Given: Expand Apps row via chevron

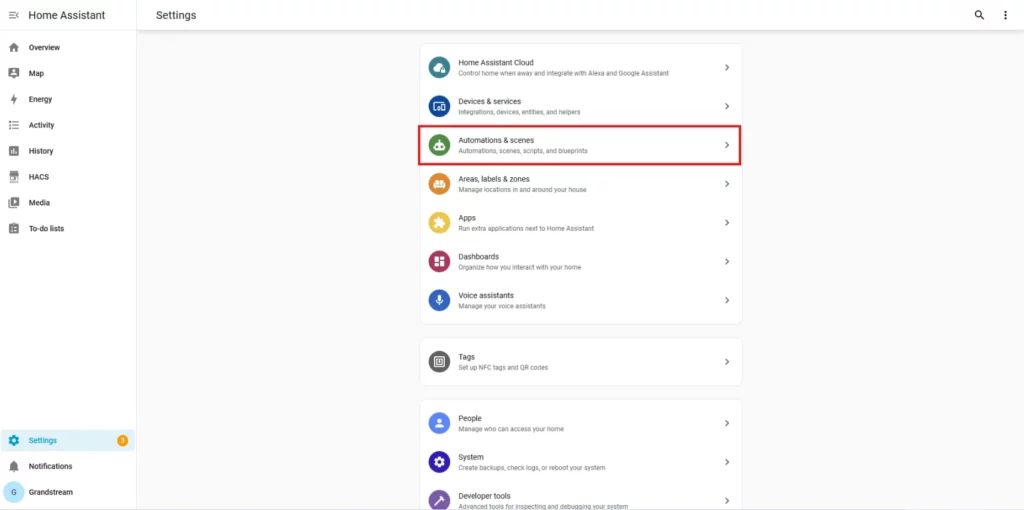Looking at the screenshot, I should tap(727, 223).
